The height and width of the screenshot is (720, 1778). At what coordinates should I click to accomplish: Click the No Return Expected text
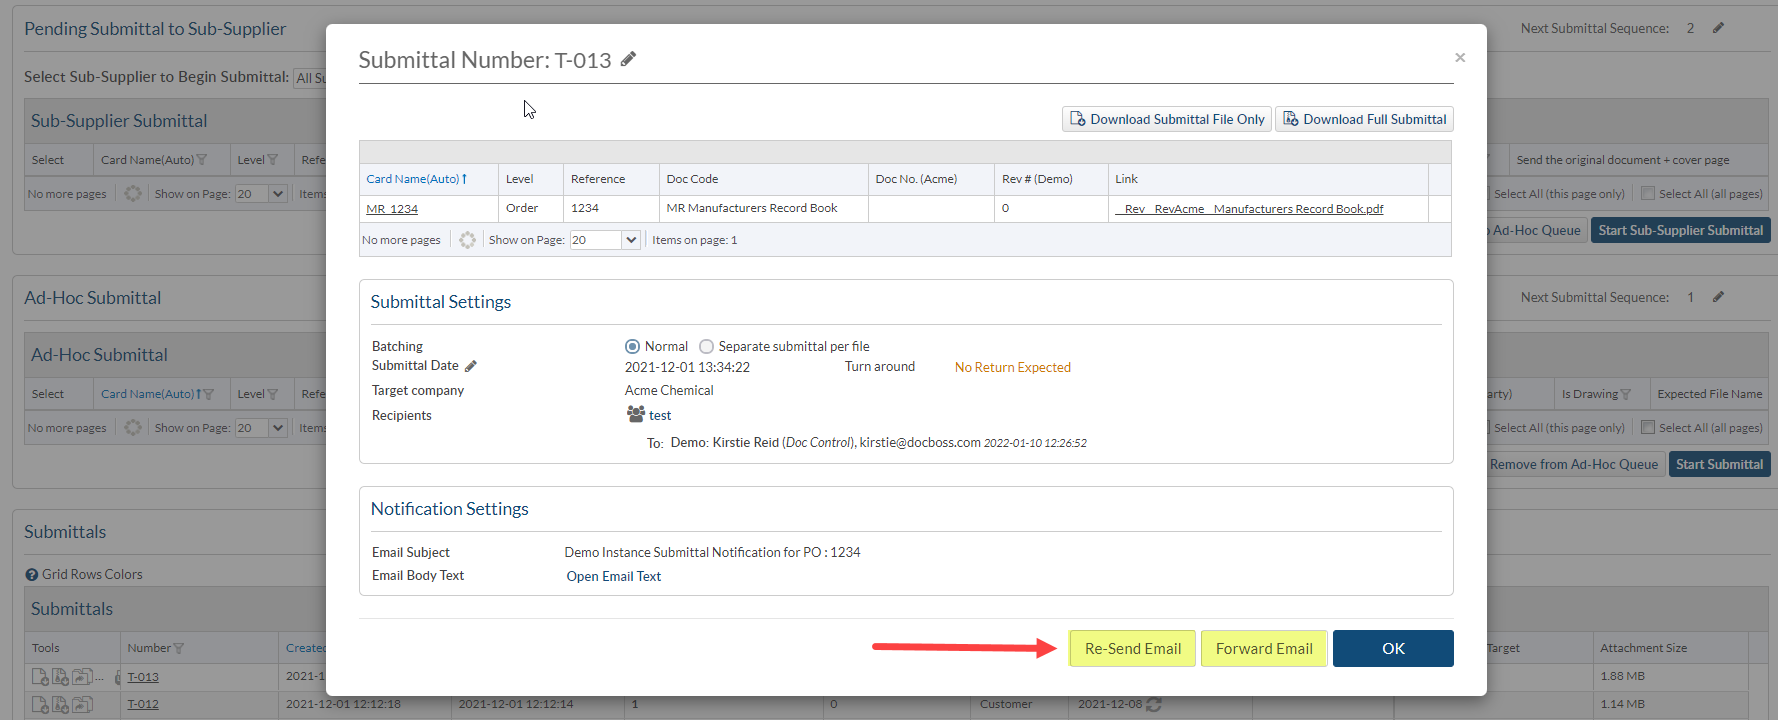click(1012, 367)
